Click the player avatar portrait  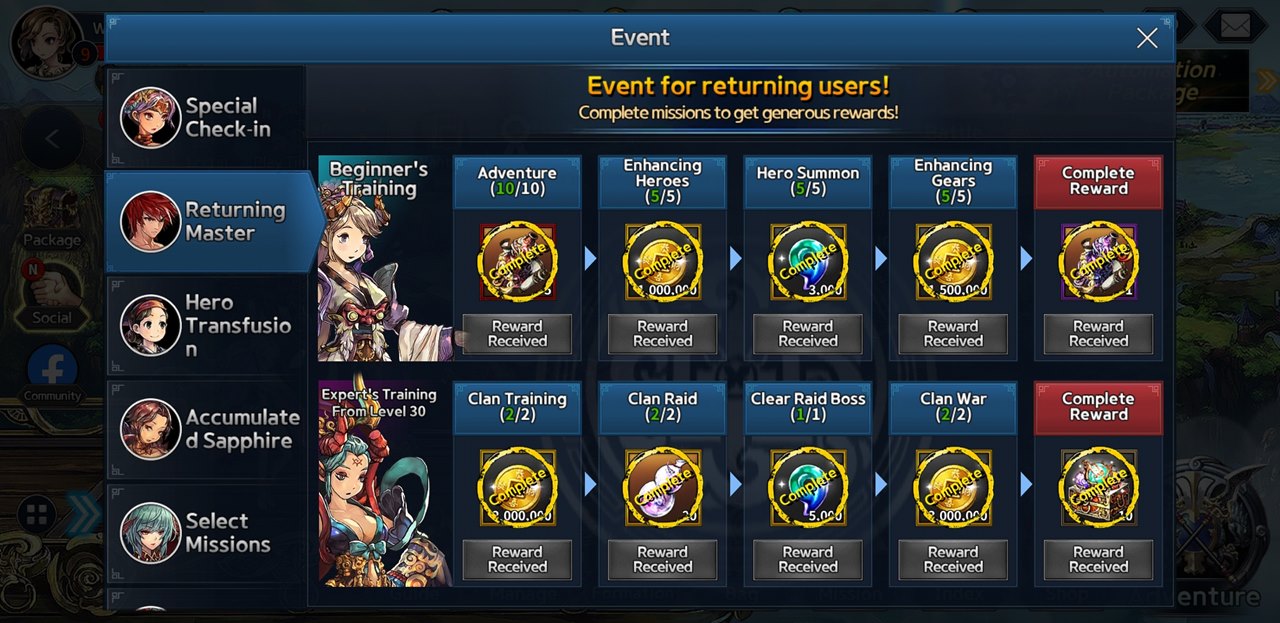[47, 42]
